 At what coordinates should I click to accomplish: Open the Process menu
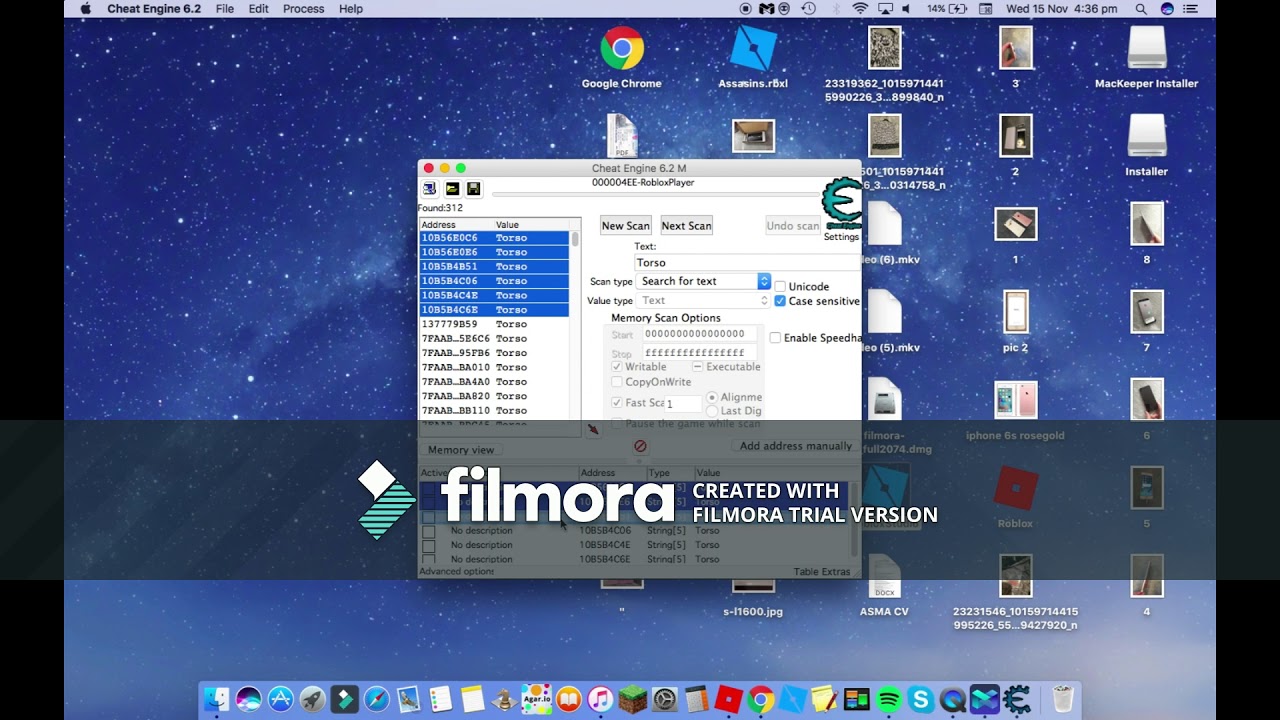(x=303, y=8)
